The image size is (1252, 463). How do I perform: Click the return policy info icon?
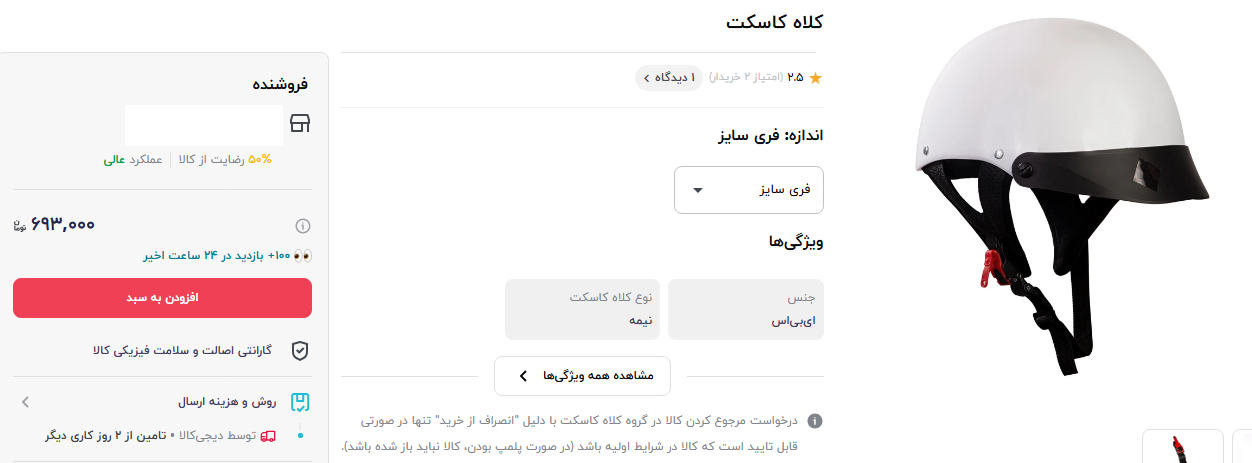tap(815, 421)
